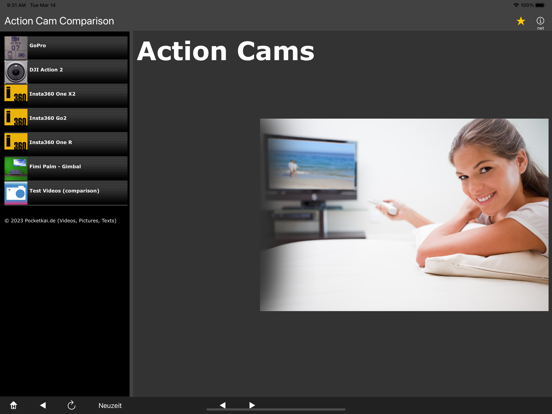Tap the battery indicator in status bar
The image size is (552, 414).
click(540, 5)
